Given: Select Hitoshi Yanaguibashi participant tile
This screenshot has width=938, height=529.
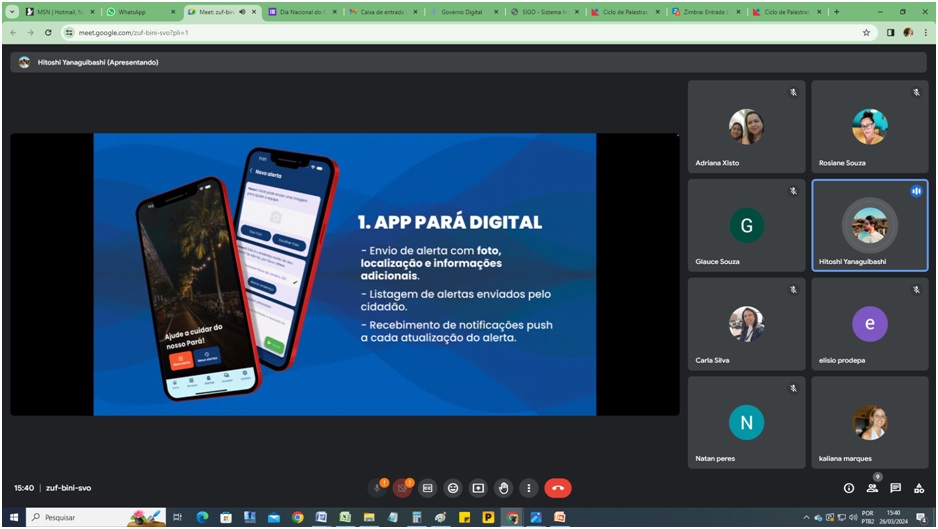Looking at the screenshot, I should (x=869, y=226).
